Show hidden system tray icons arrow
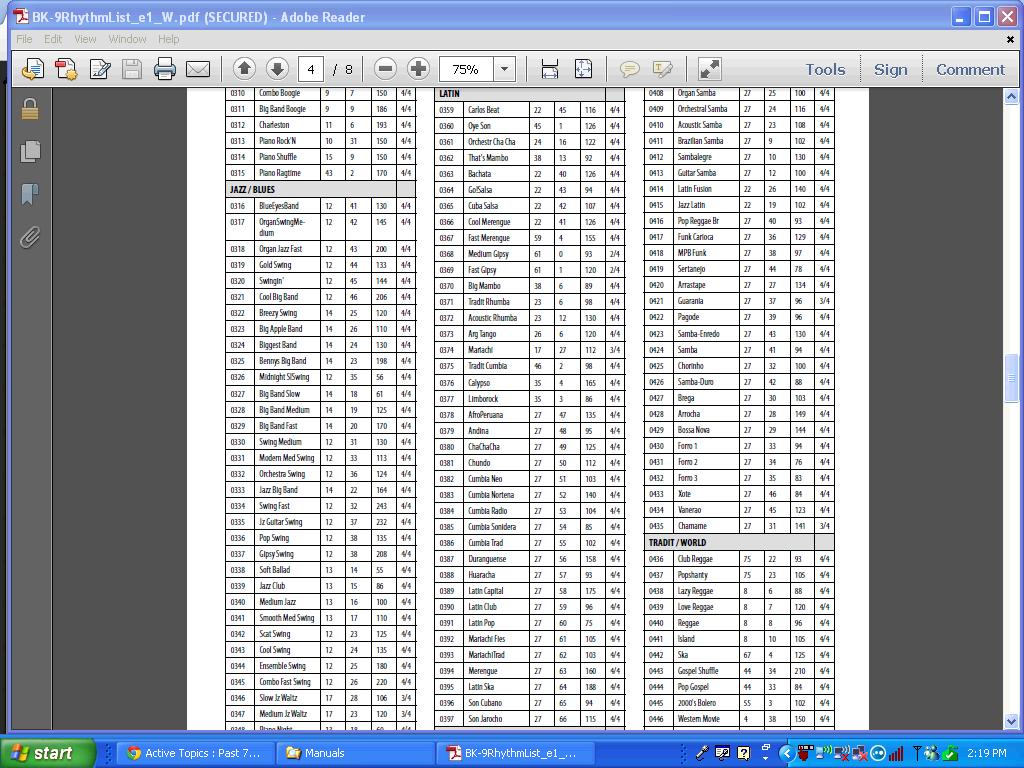The height and width of the screenshot is (768, 1024). click(786, 754)
